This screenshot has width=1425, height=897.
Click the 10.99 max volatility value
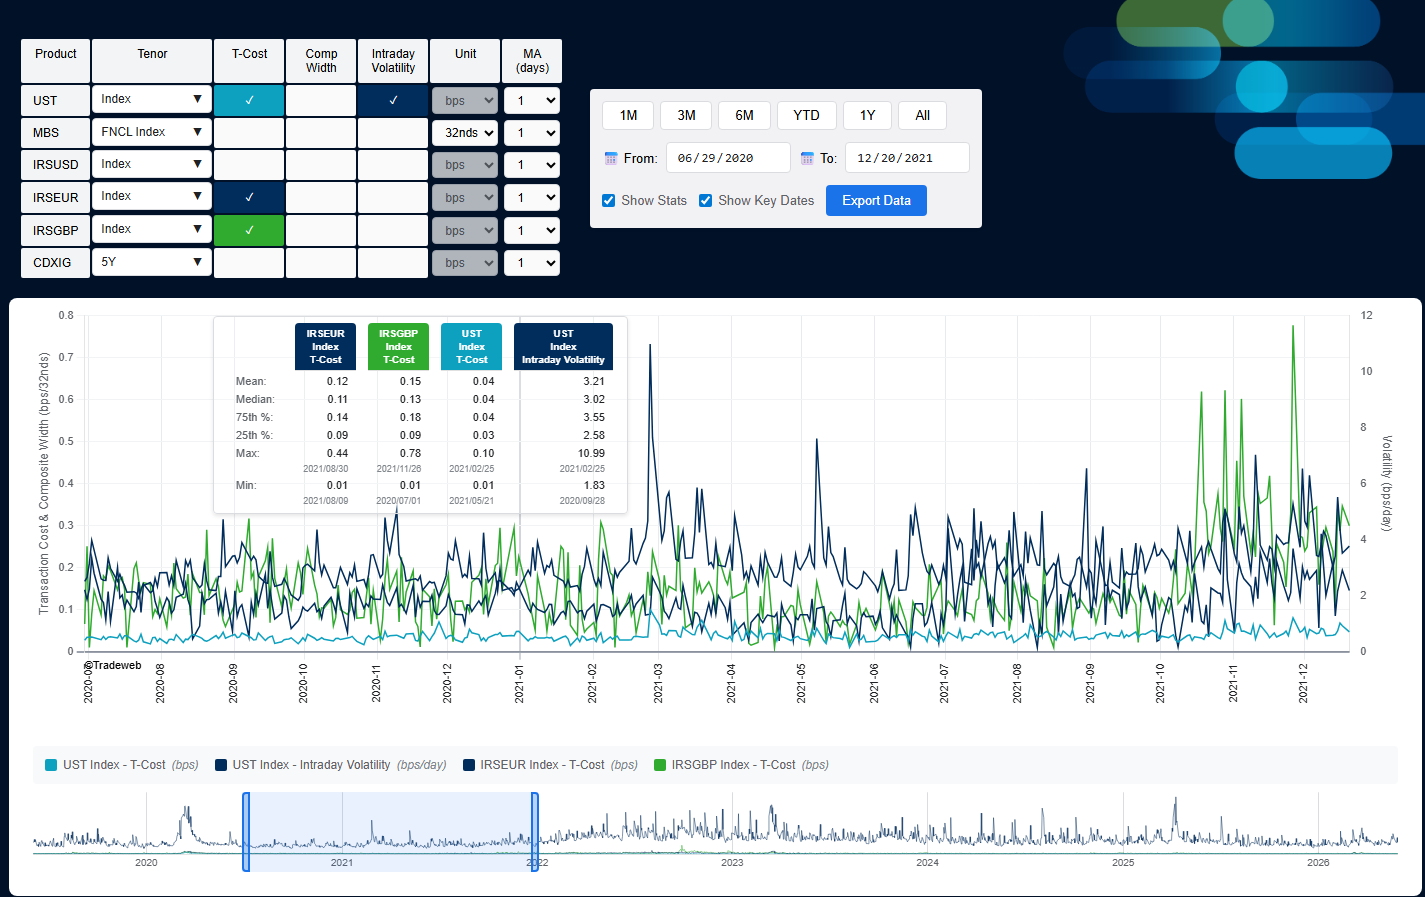(591, 453)
